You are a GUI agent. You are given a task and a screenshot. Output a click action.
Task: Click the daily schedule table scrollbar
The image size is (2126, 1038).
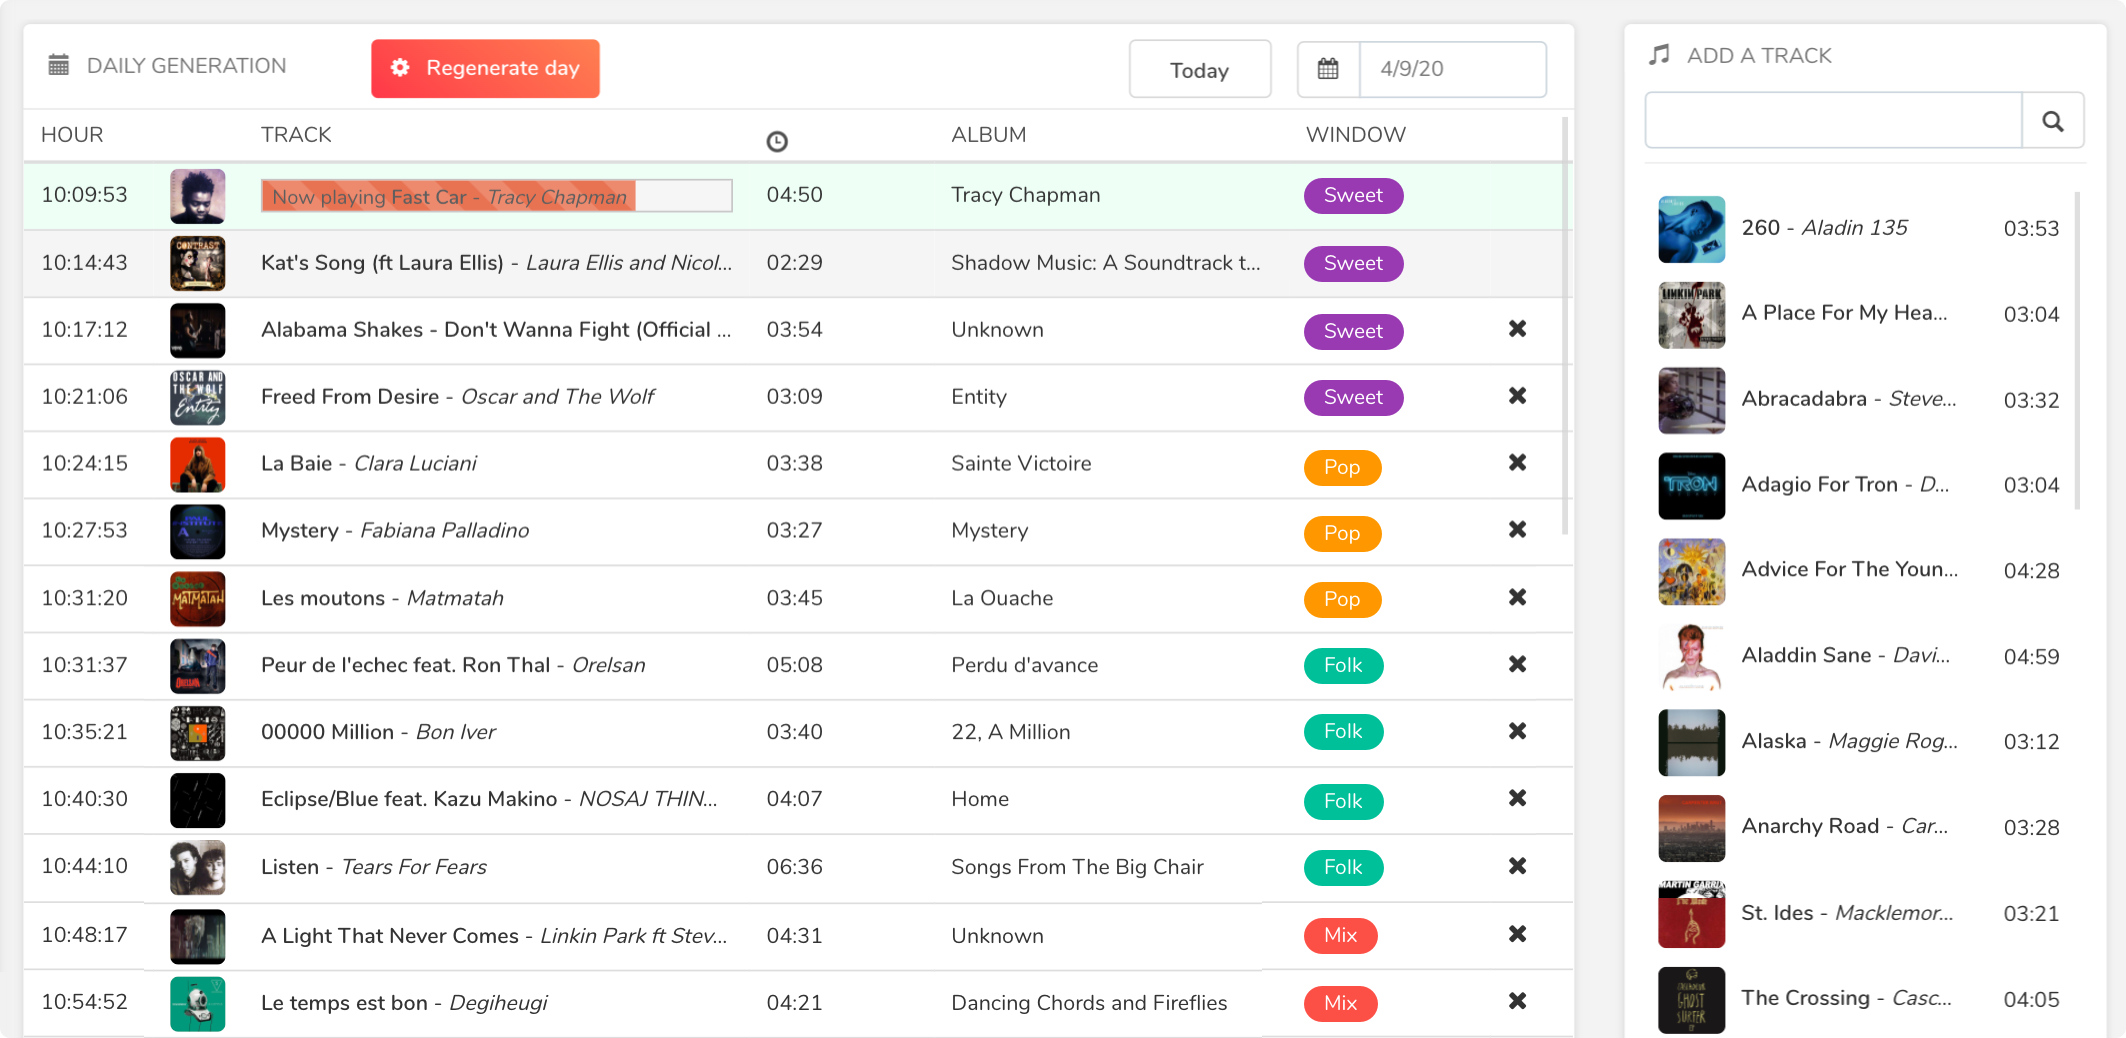(x=1564, y=326)
